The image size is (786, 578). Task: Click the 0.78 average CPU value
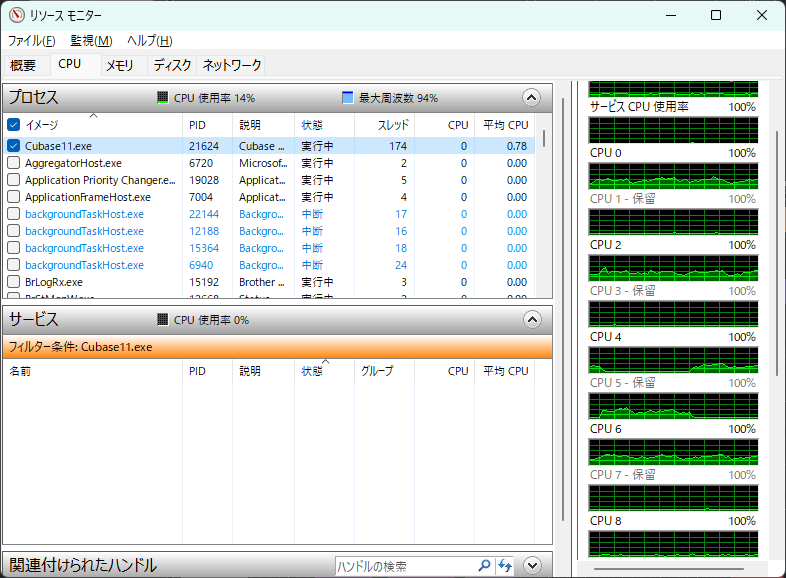(x=516, y=146)
